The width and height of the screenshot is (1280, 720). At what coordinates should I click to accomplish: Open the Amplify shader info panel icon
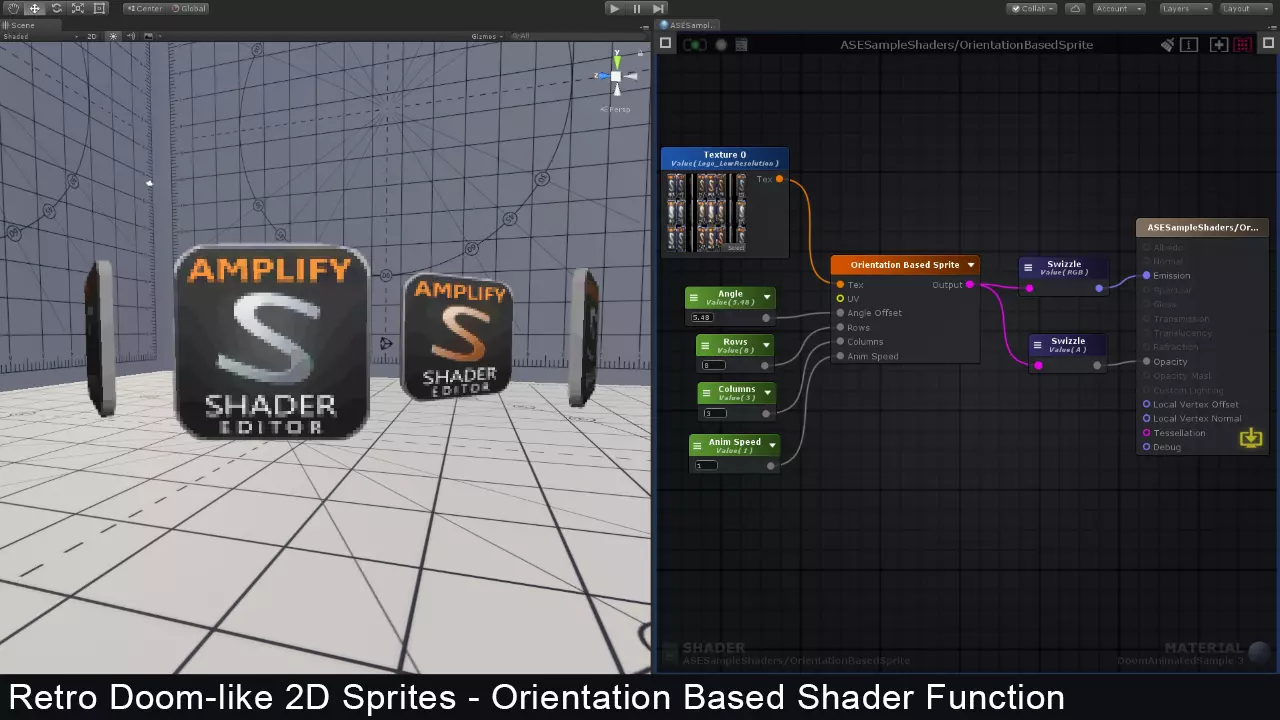(x=1189, y=44)
